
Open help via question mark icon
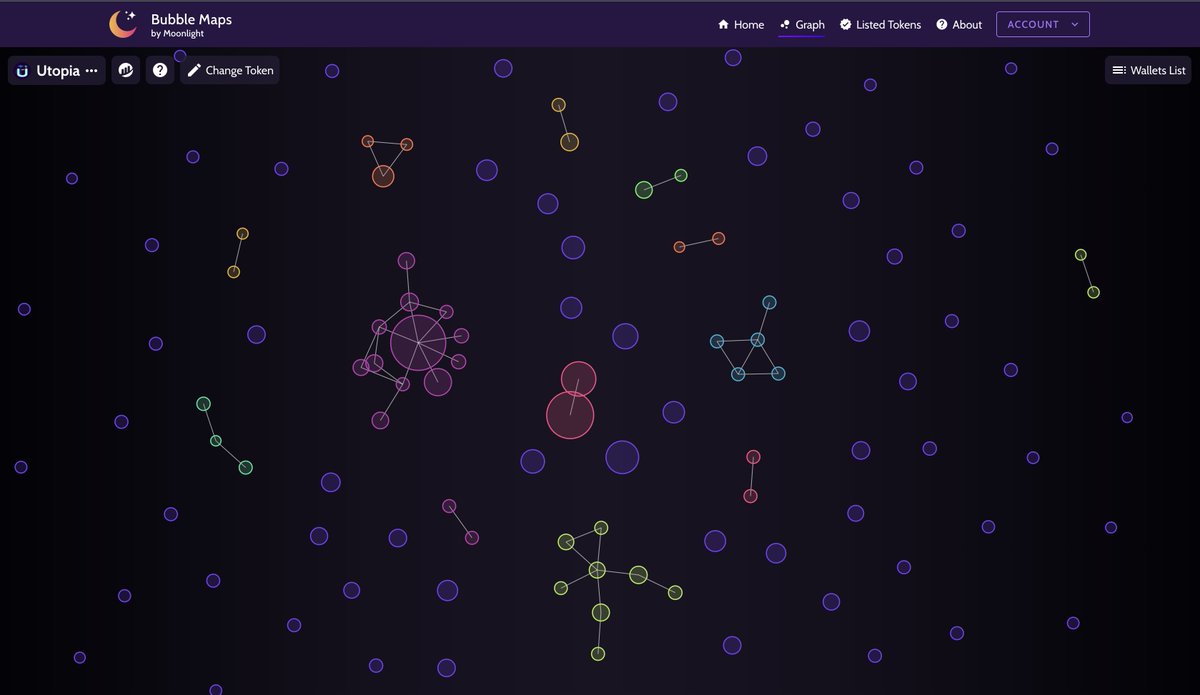[159, 71]
